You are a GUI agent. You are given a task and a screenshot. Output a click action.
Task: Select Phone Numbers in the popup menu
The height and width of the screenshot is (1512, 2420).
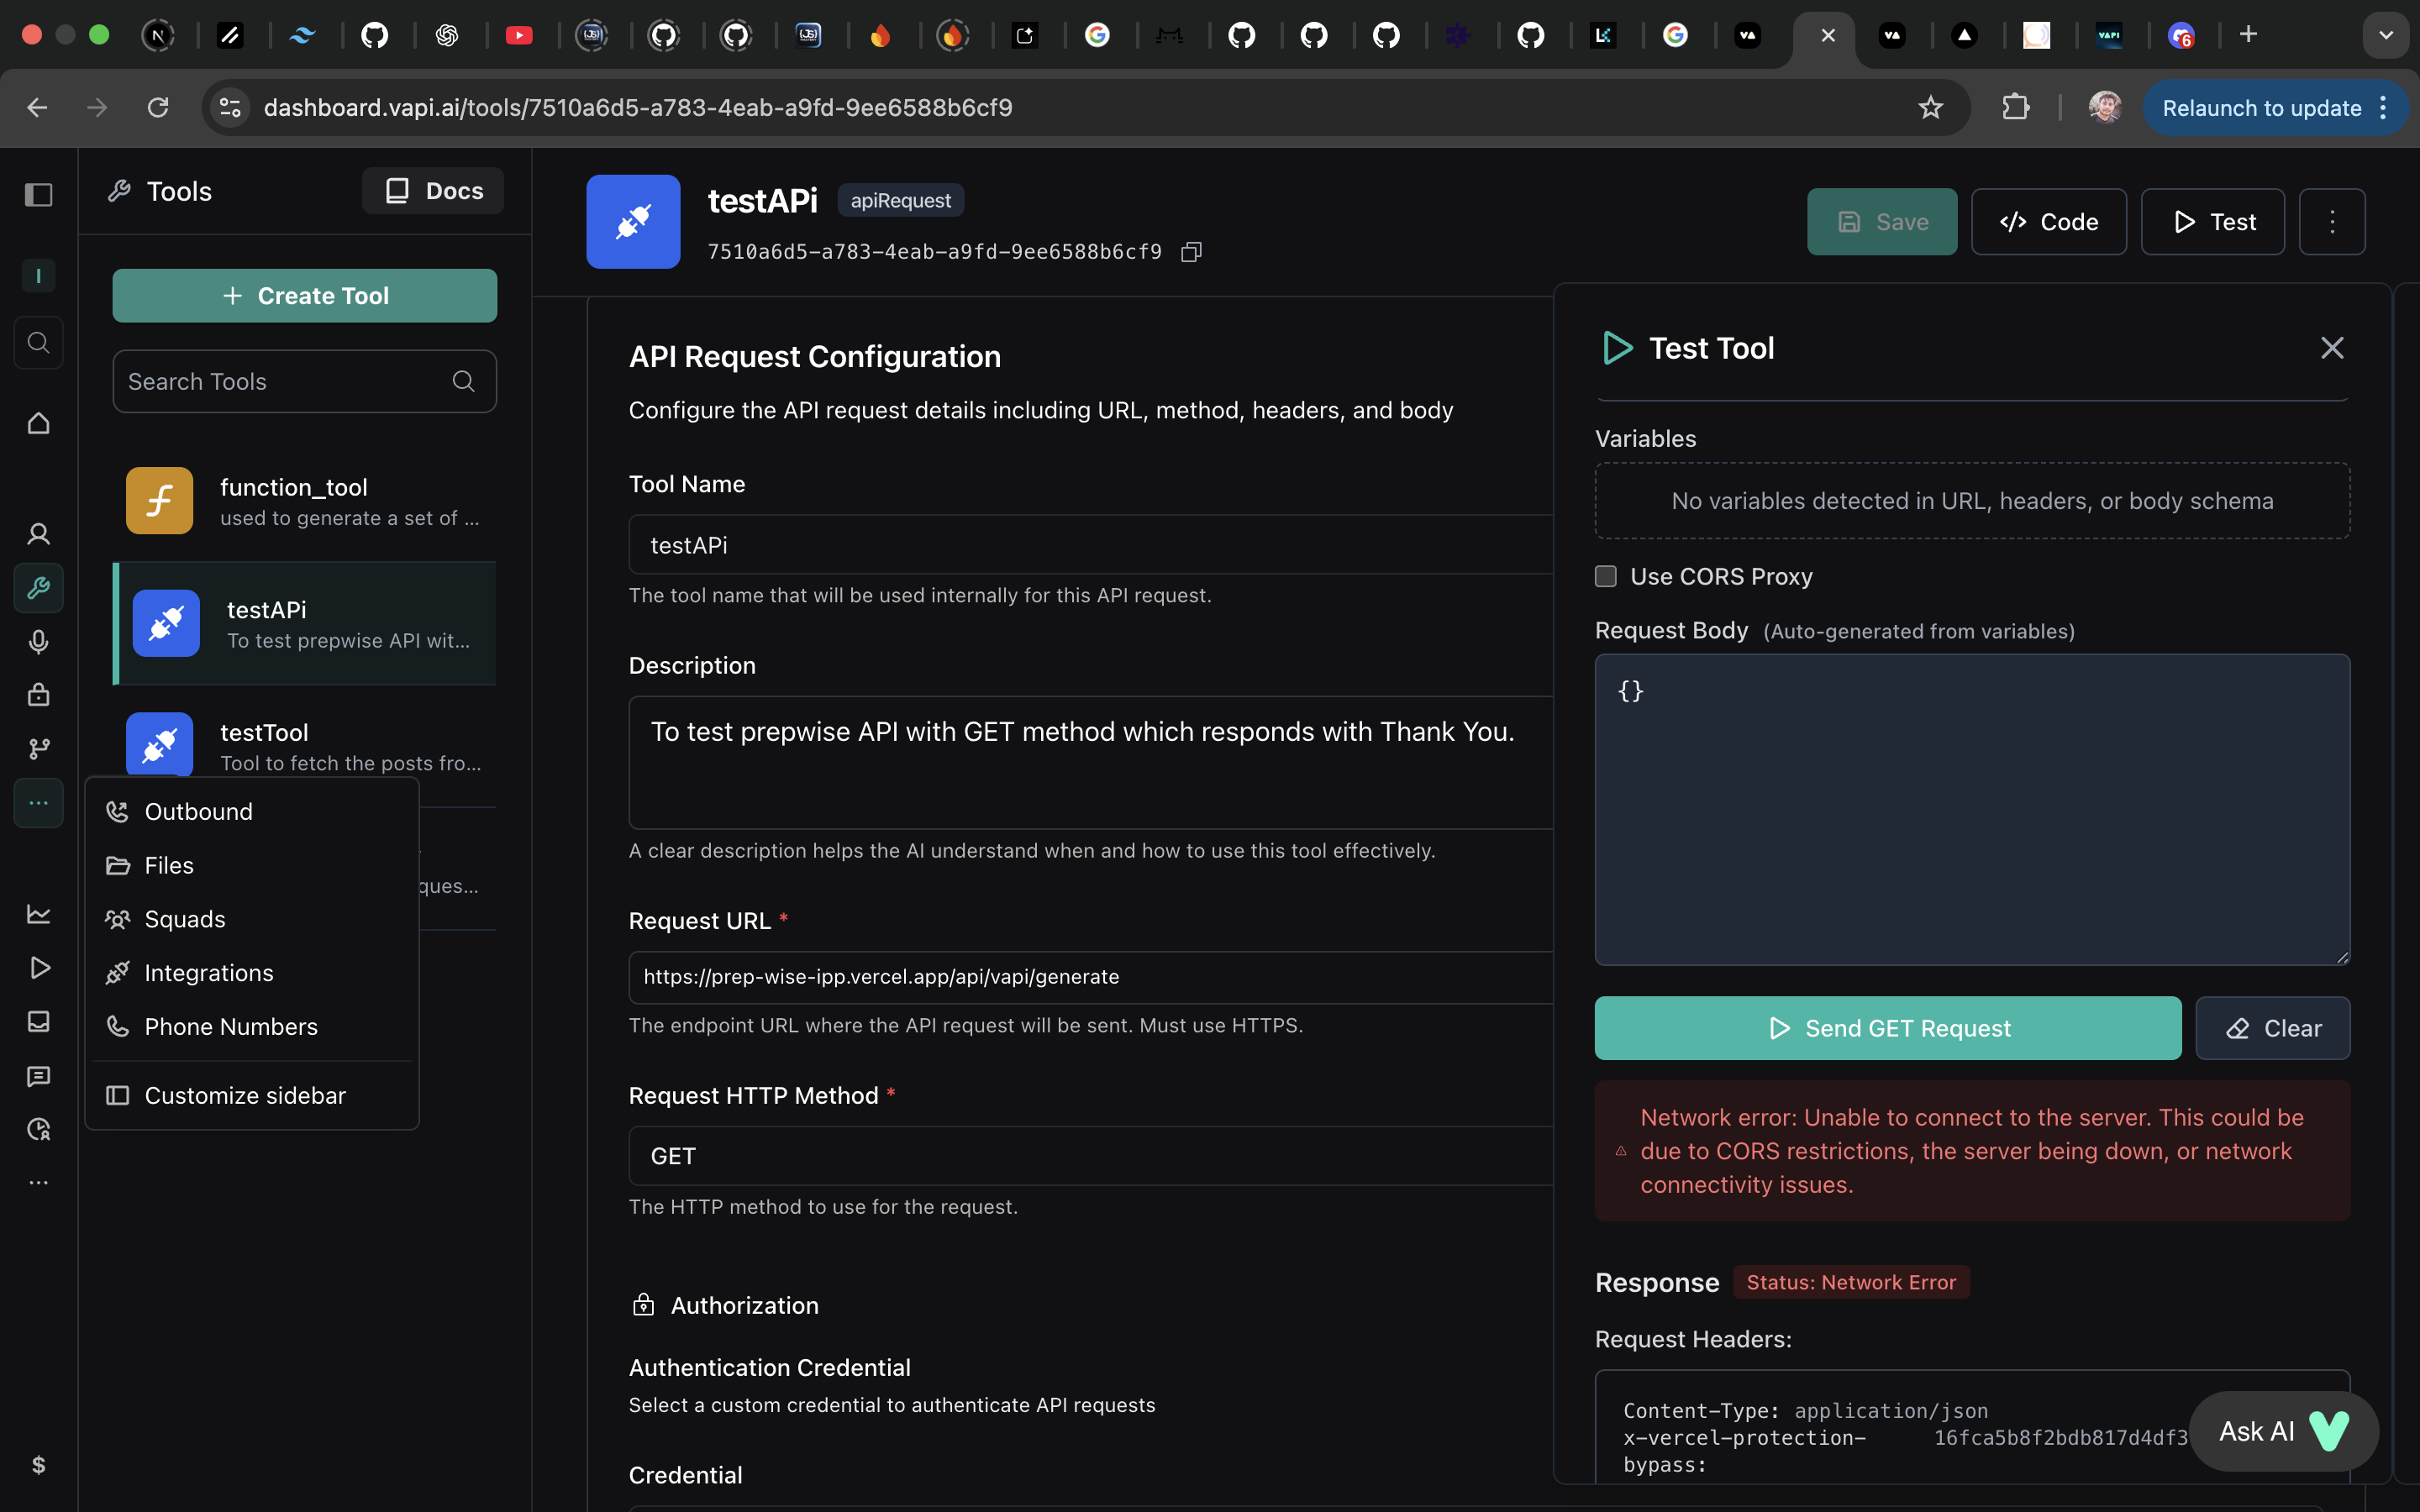click(x=252, y=1027)
